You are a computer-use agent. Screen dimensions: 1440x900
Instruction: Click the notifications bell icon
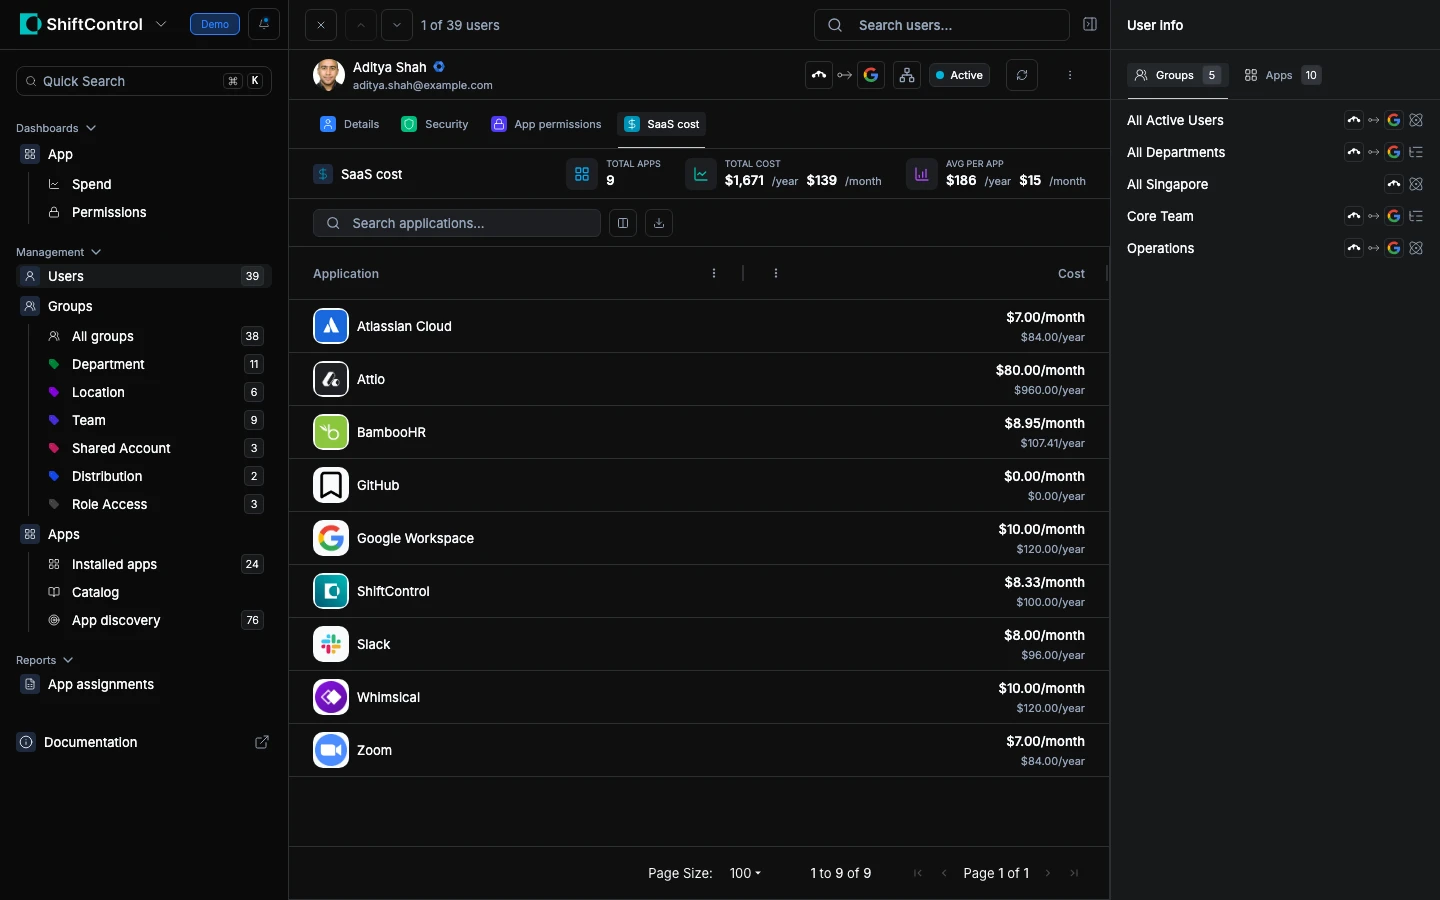coord(264,24)
